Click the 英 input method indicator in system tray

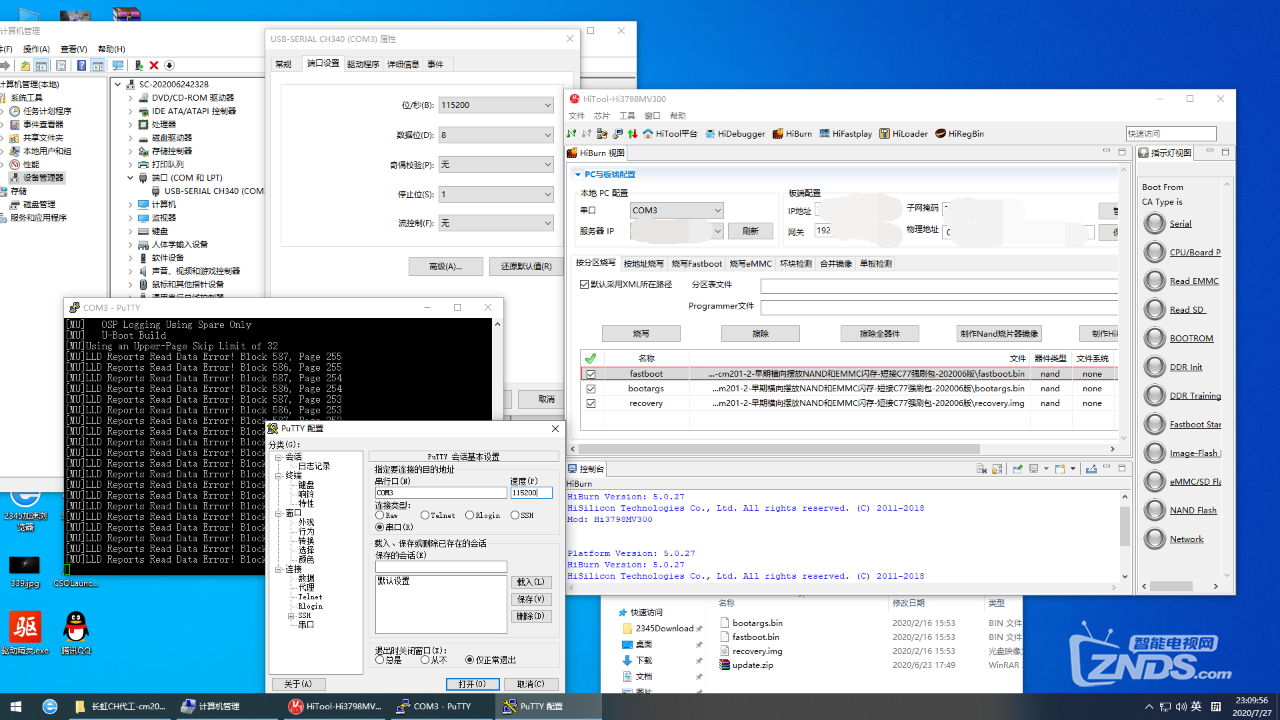1197,706
